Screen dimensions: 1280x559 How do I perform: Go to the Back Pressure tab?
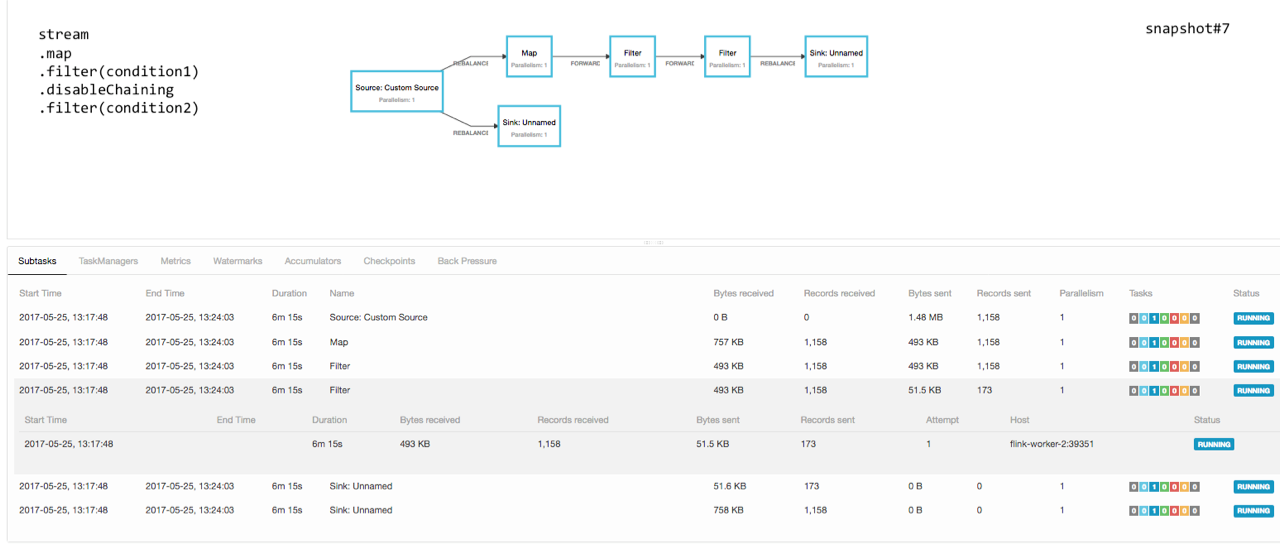467,261
